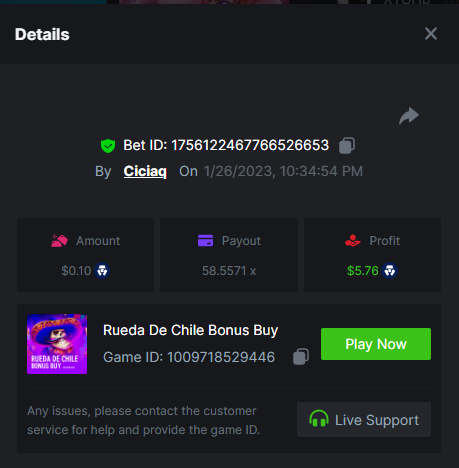Viewport: 459px width, 468px height.
Task: Copy the Game ID with the copy icon
Action: coord(301,357)
